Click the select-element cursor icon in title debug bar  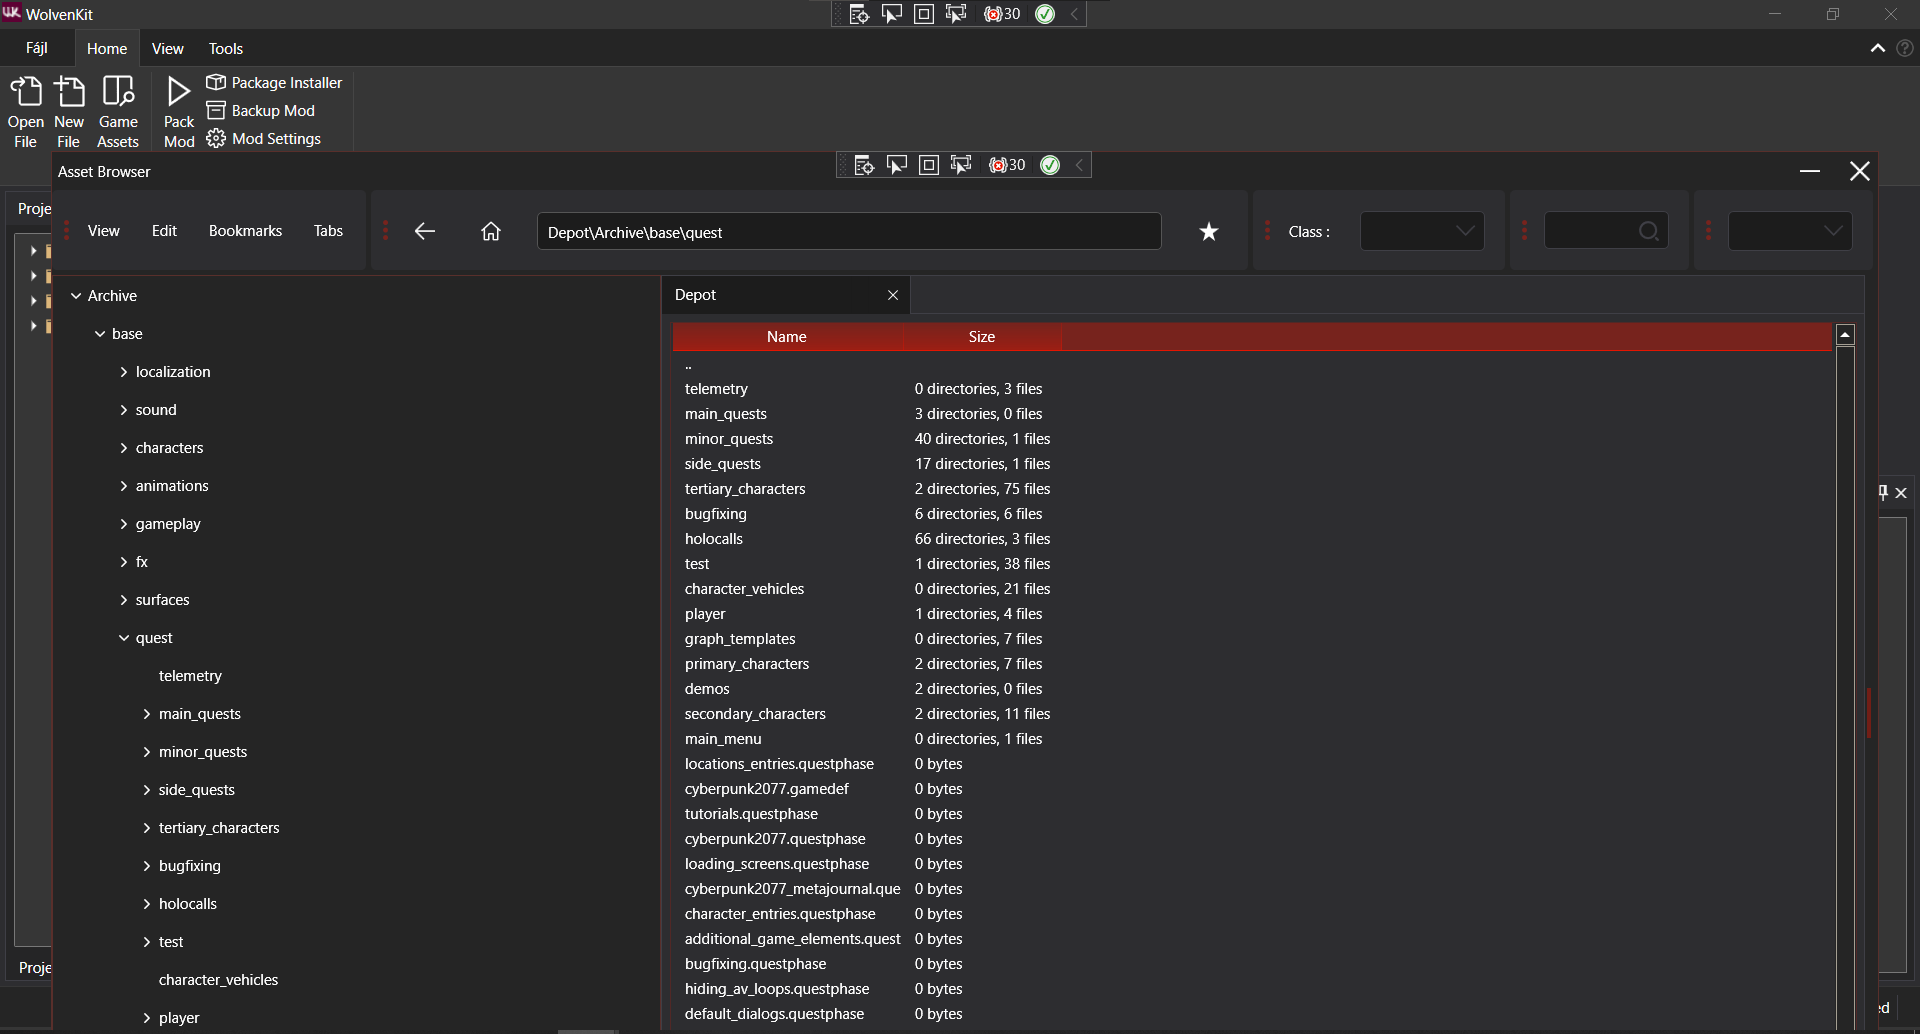coord(891,14)
